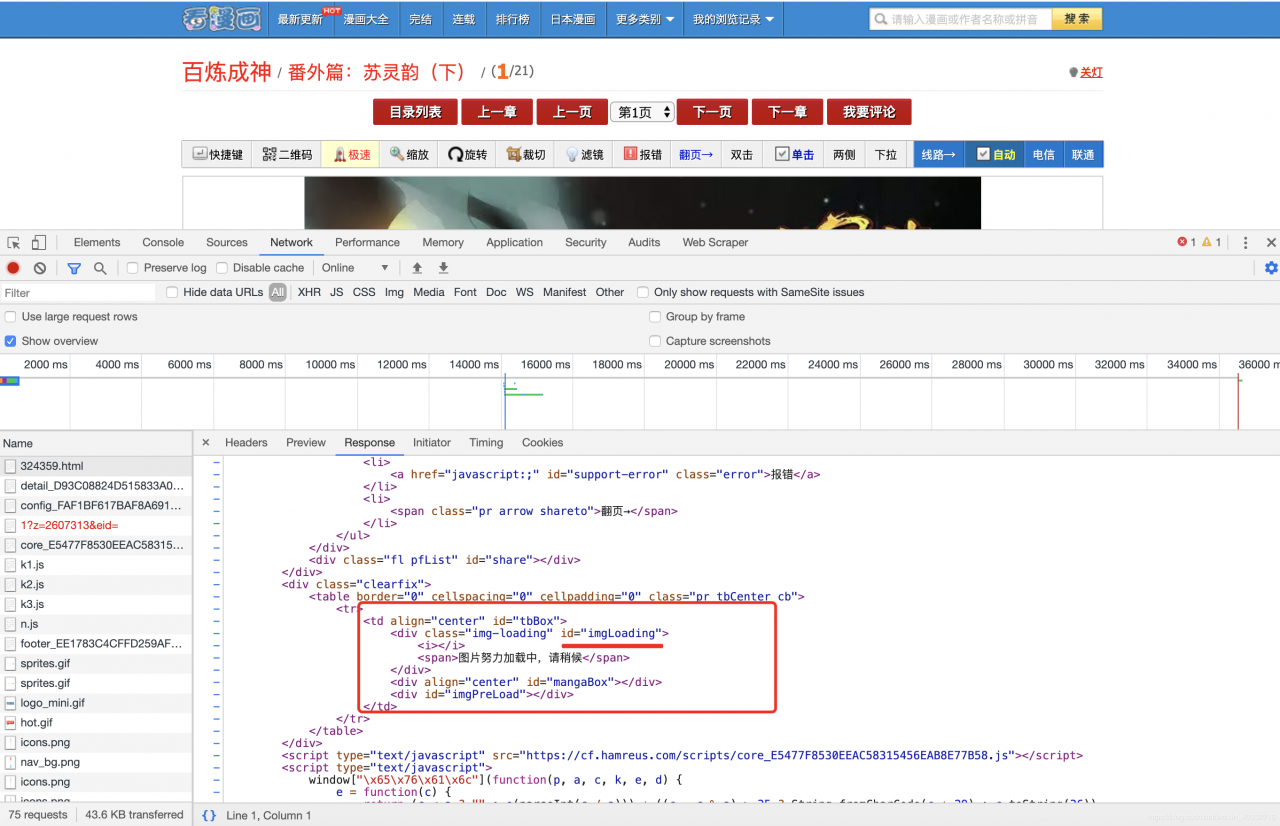The image size is (1280, 826).
Task: Go to next page with 下一页
Action: pos(712,112)
